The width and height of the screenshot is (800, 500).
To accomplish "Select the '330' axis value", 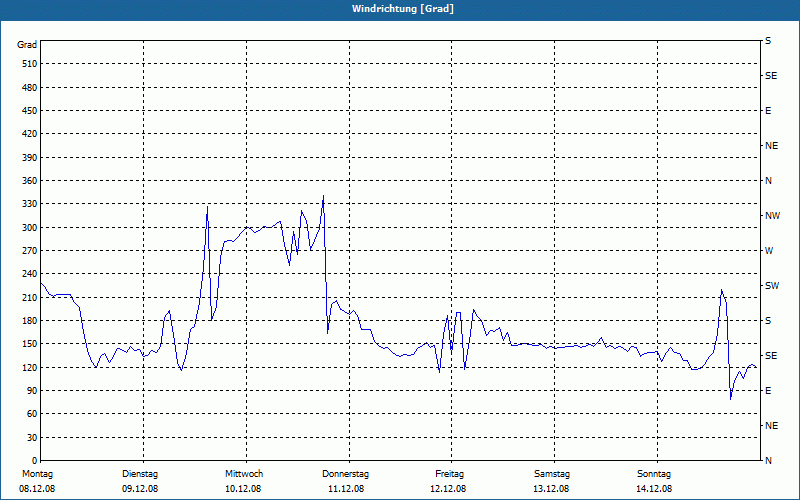I will [x=30, y=204].
